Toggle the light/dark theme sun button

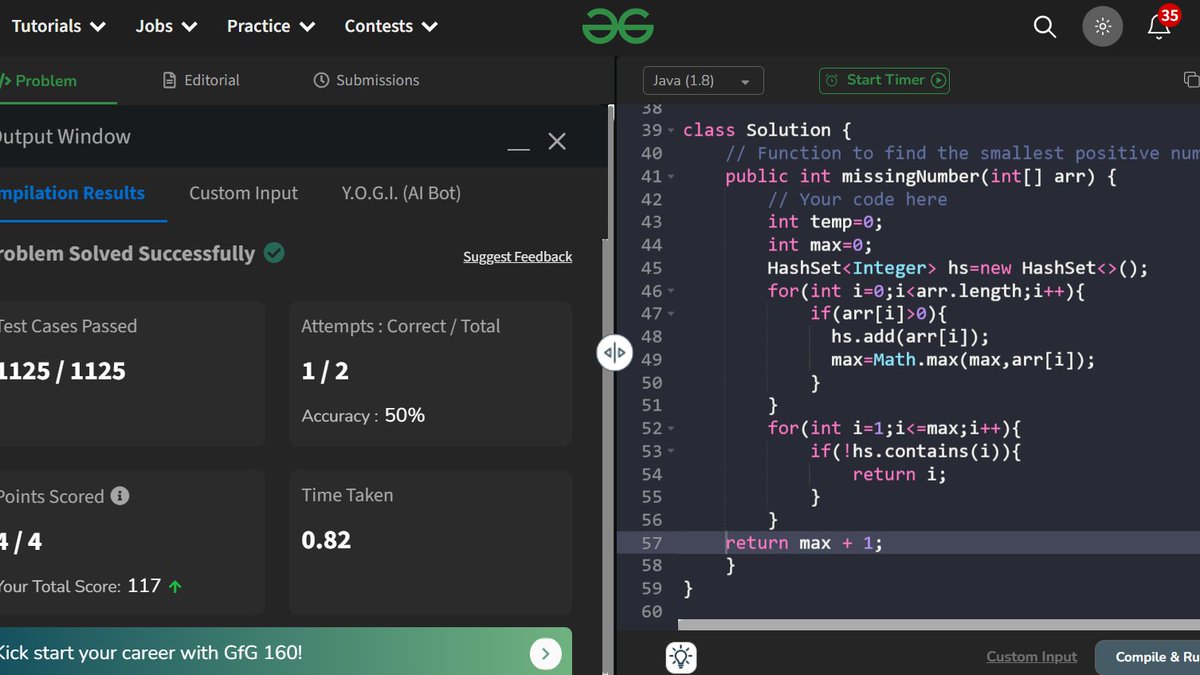(x=1102, y=27)
